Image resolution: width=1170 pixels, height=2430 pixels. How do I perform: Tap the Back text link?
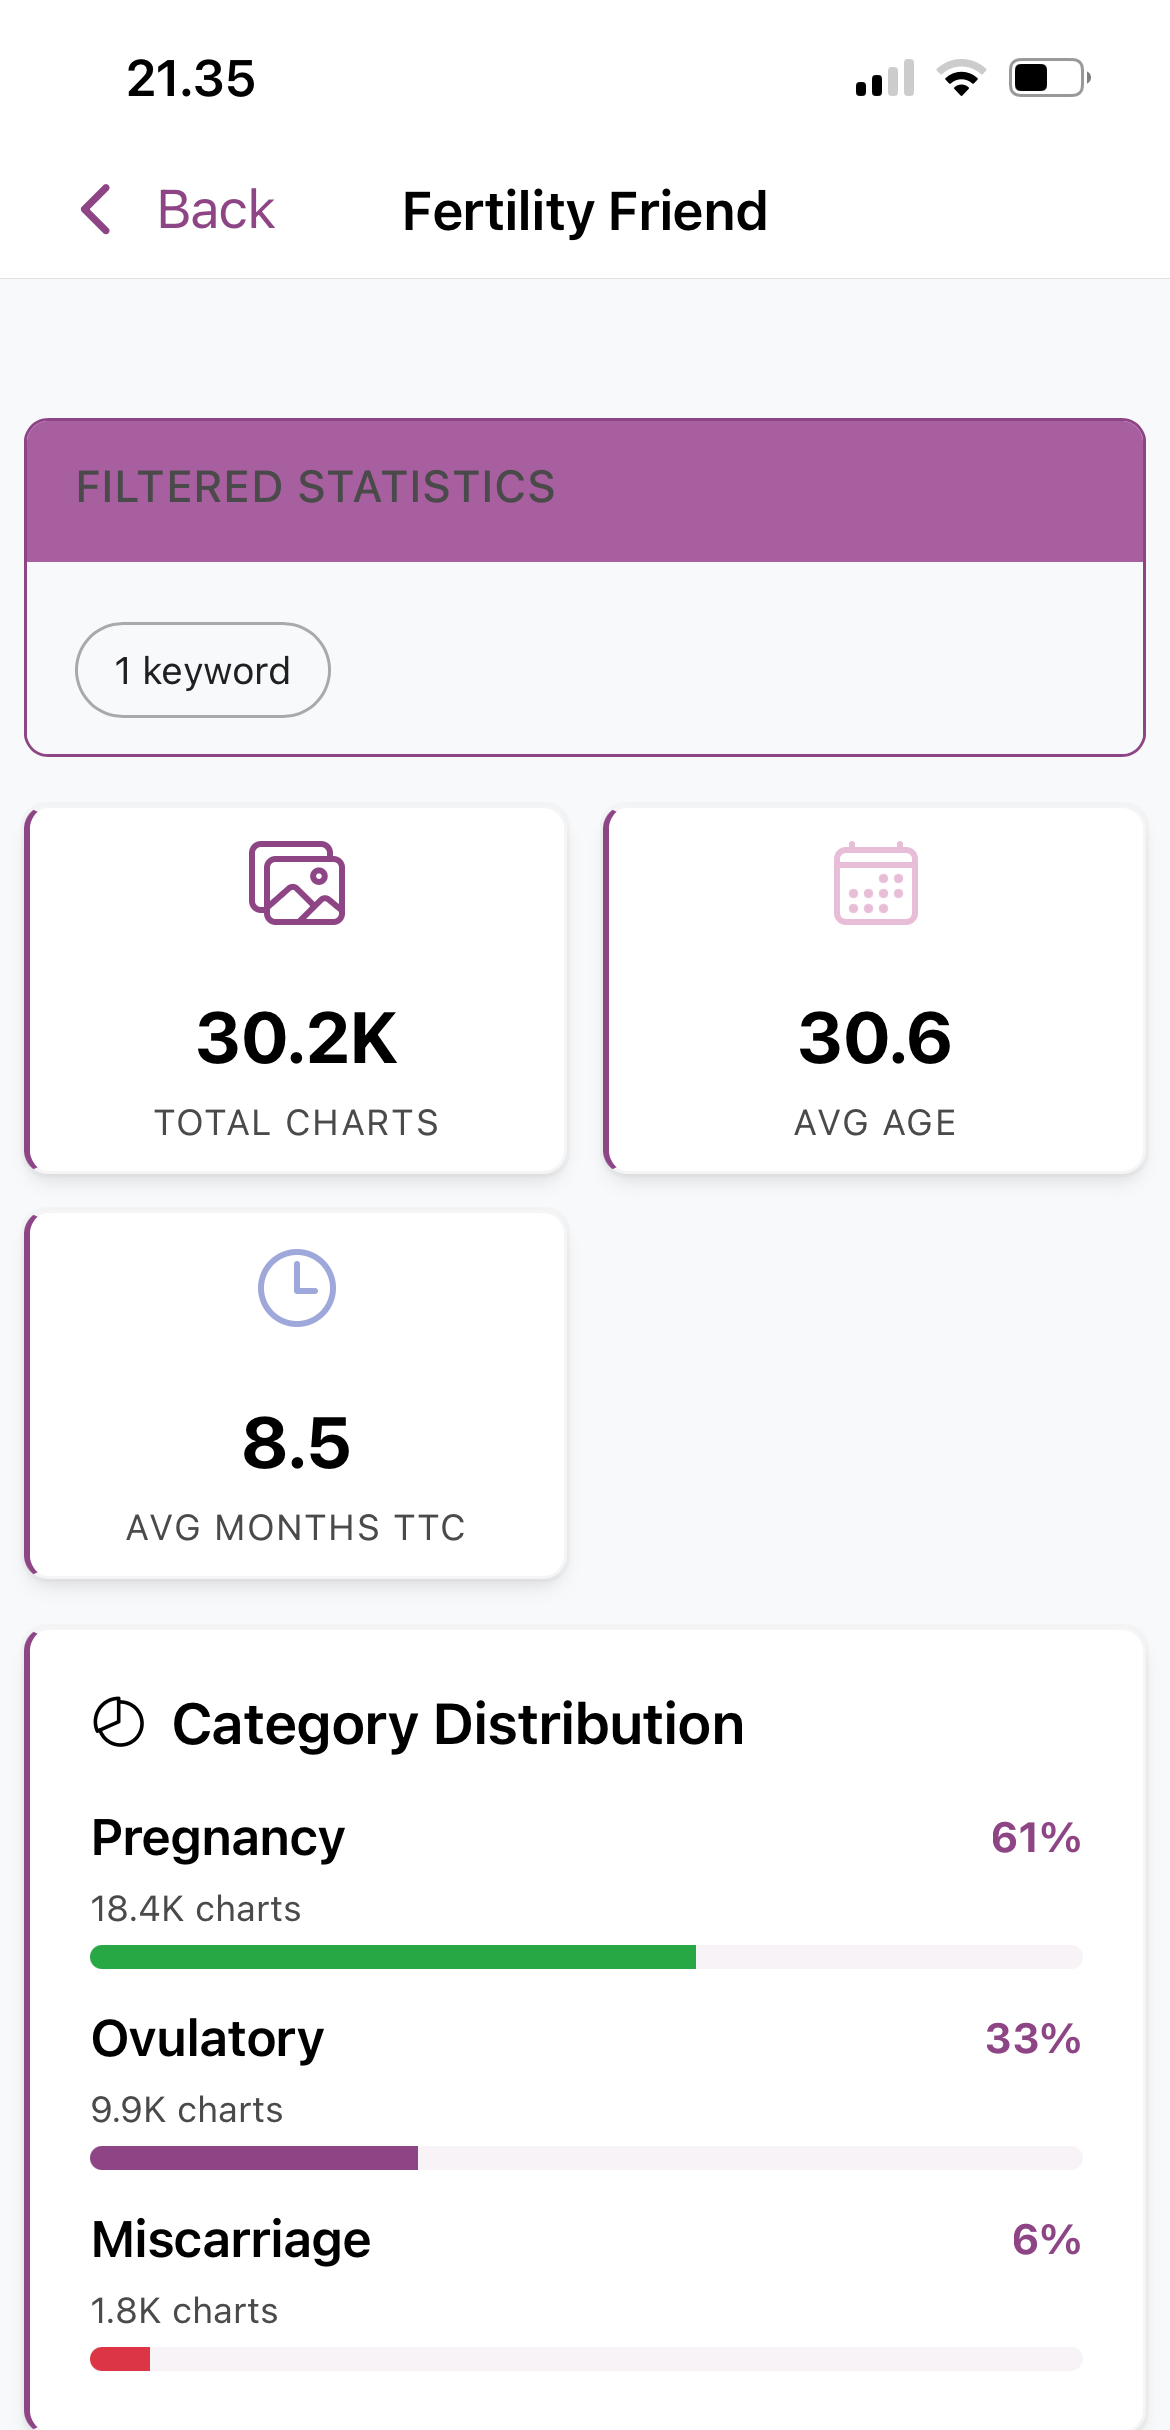(x=215, y=210)
